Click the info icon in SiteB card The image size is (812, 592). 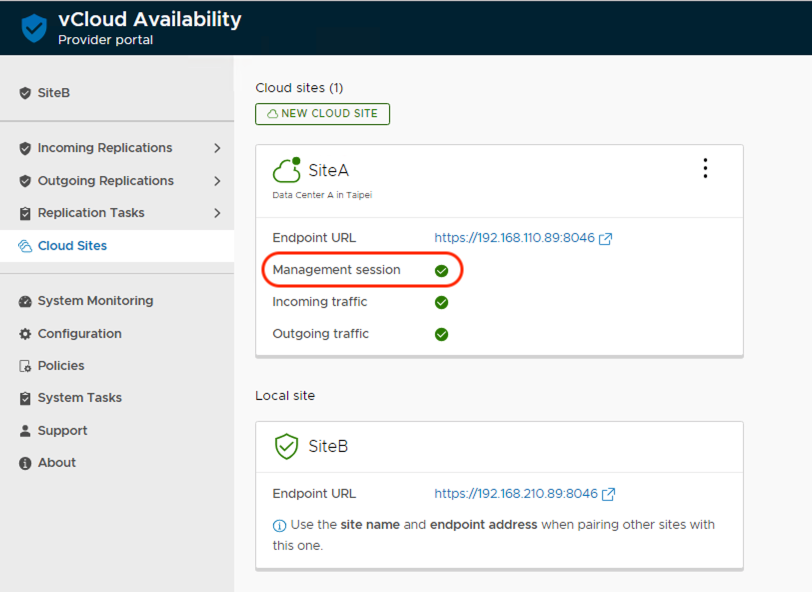(x=280, y=525)
